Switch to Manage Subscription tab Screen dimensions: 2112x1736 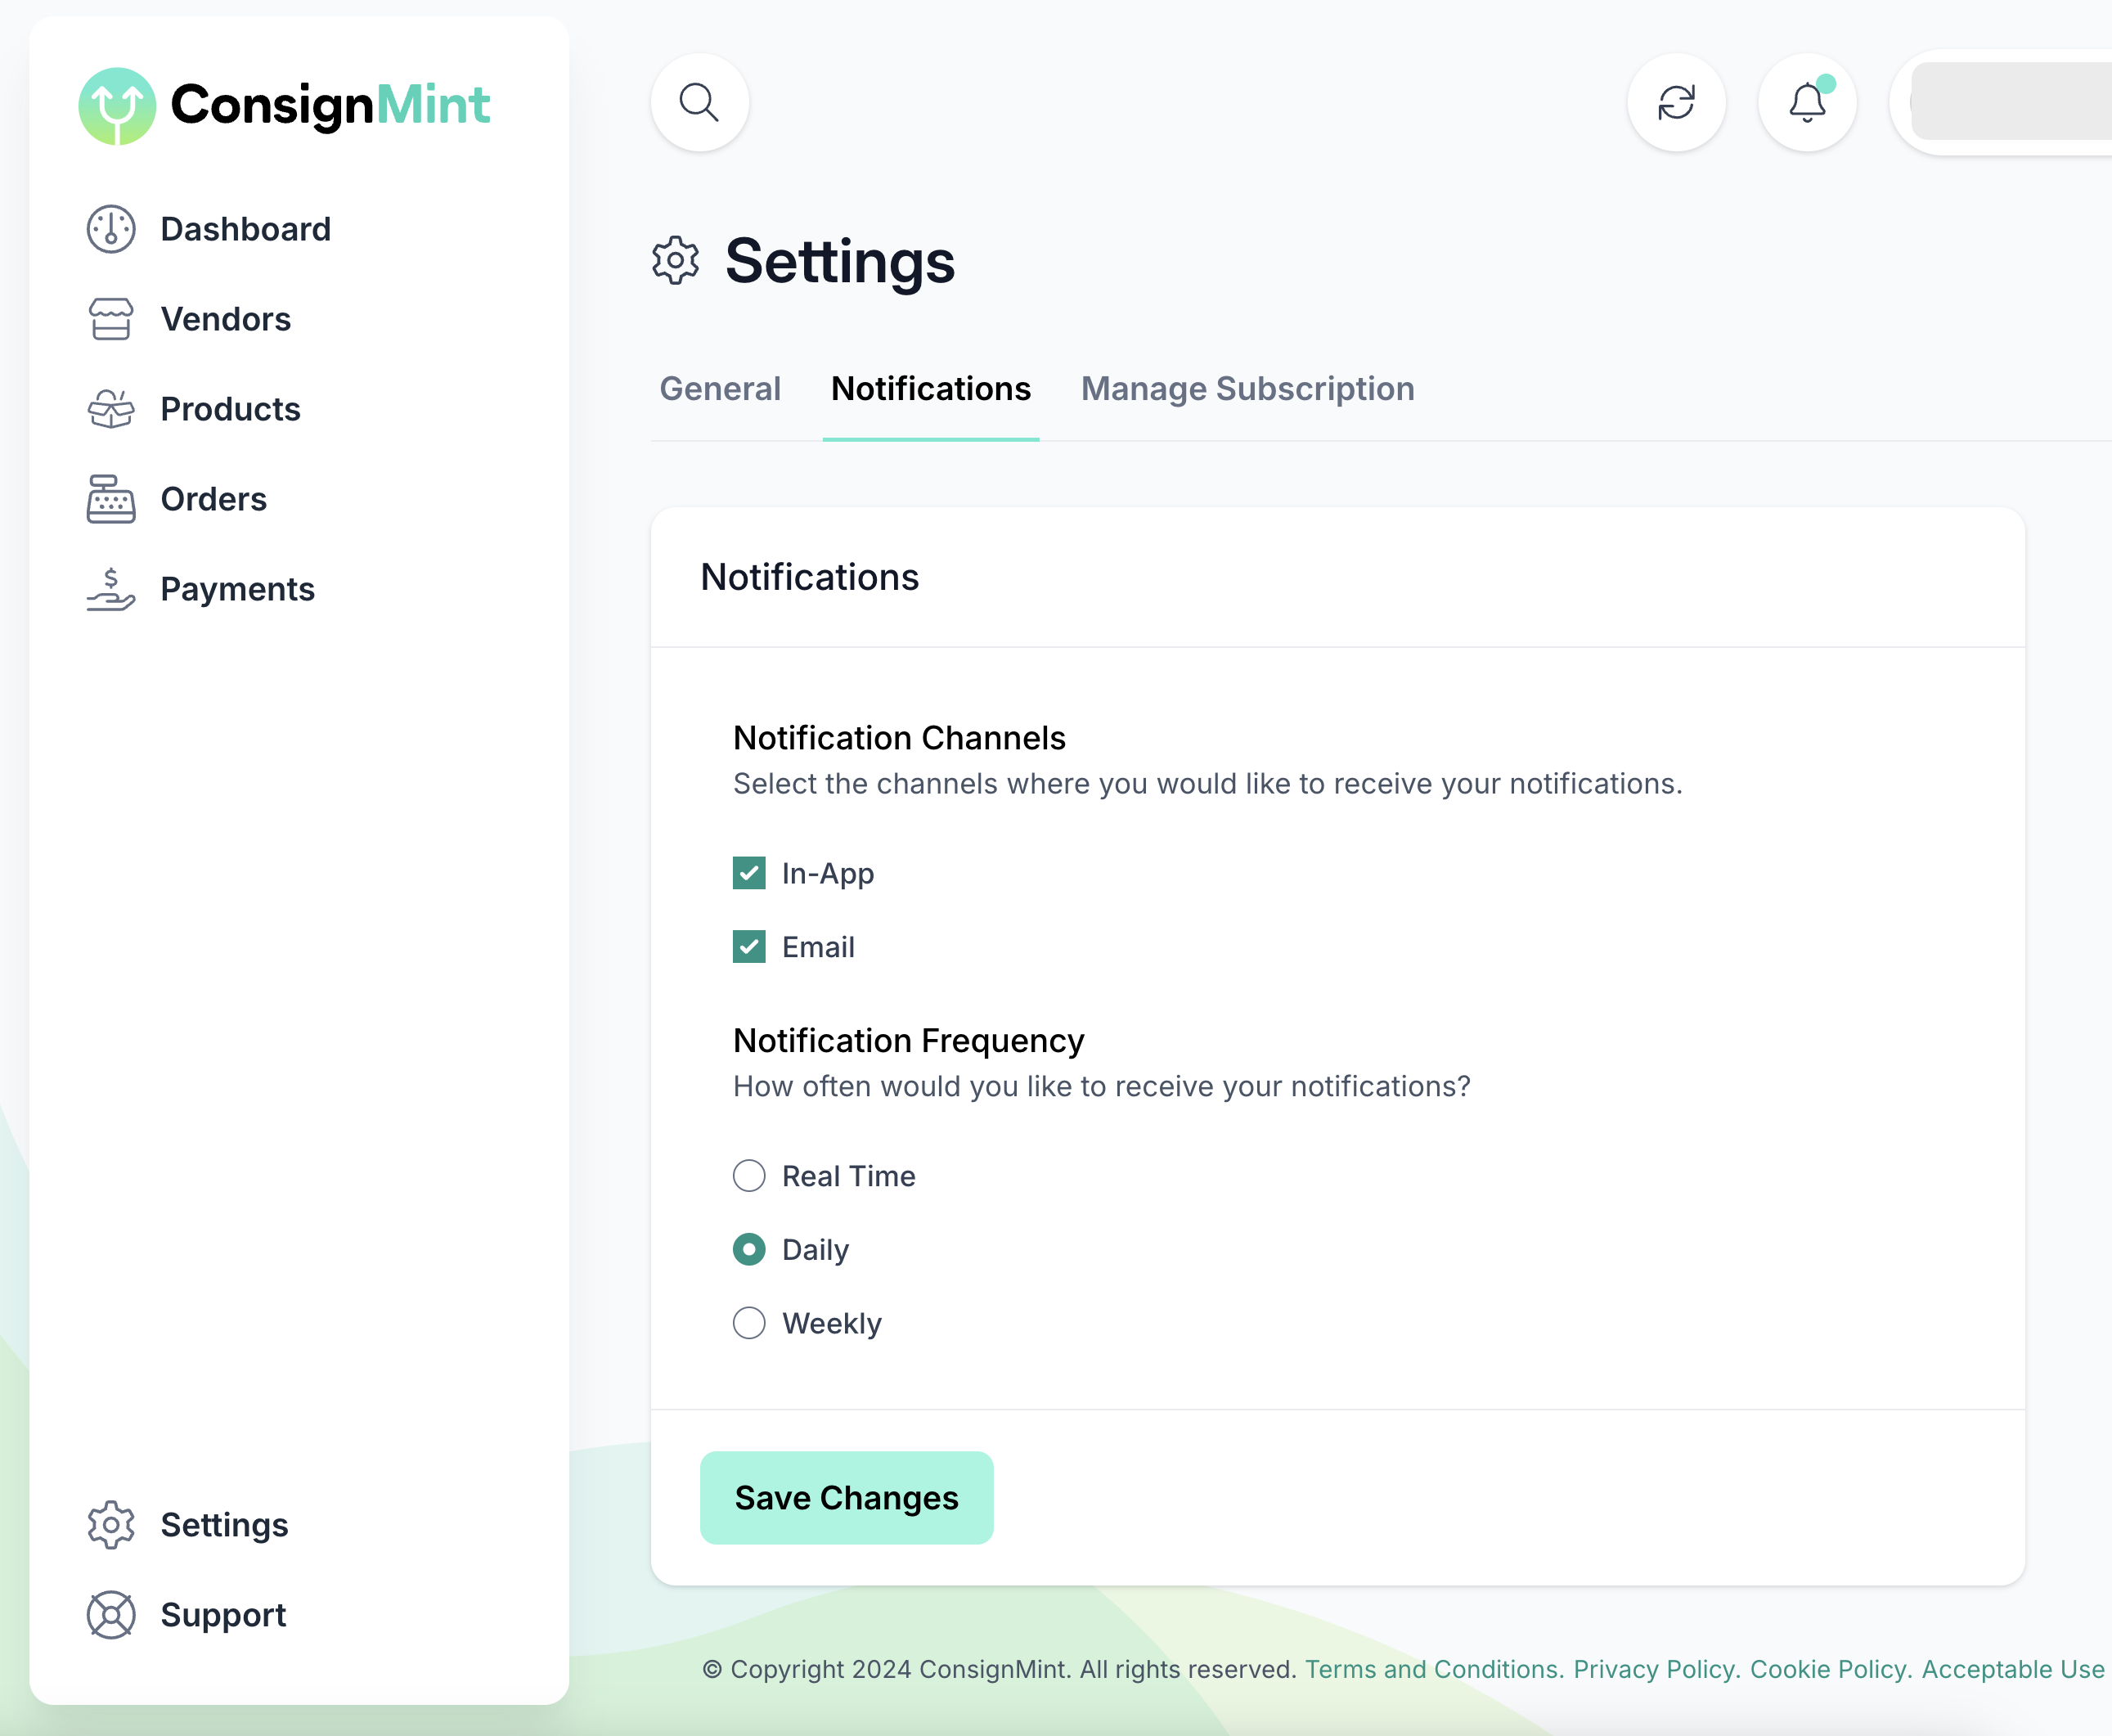point(1247,389)
